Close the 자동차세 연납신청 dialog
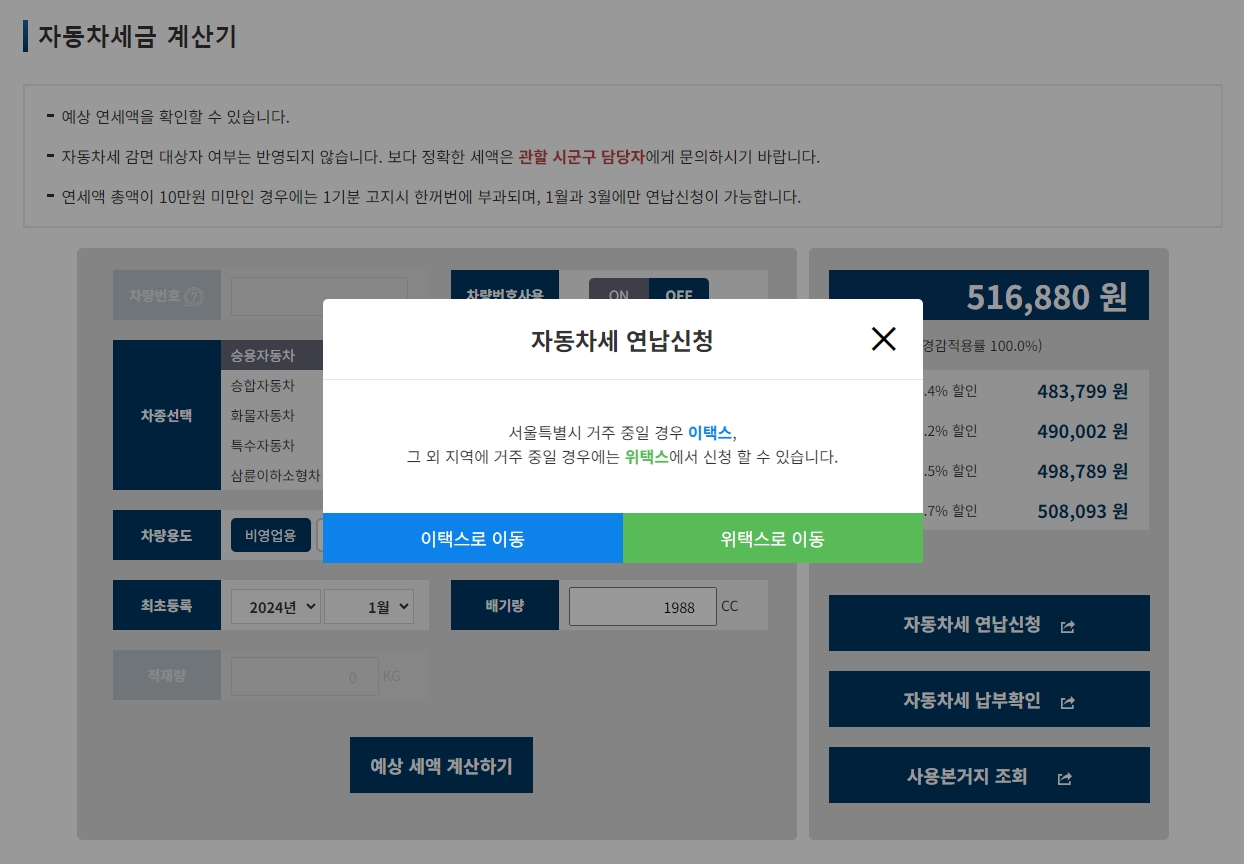Viewport: 1244px width, 864px height. coord(884,339)
